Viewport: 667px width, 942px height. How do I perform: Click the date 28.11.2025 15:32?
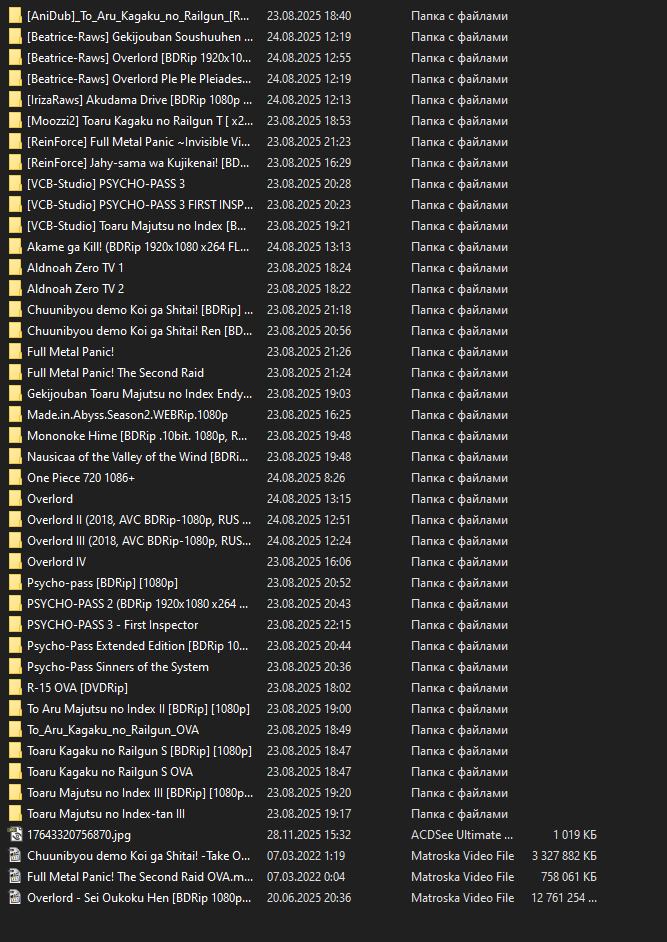click(309, 834)
